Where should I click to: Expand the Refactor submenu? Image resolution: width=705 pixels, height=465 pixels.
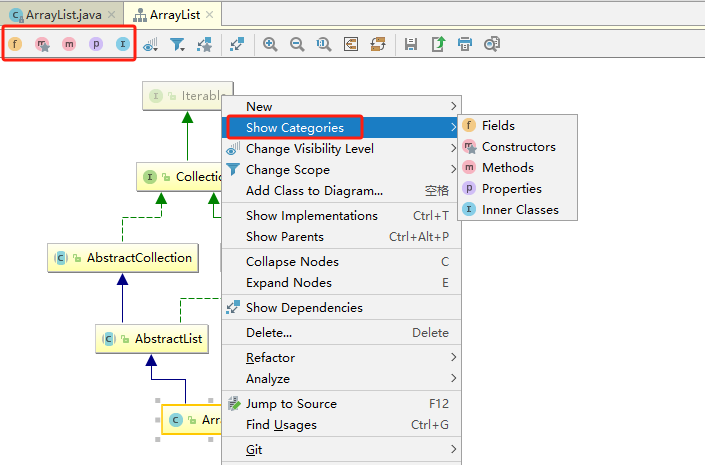point(342,358)
